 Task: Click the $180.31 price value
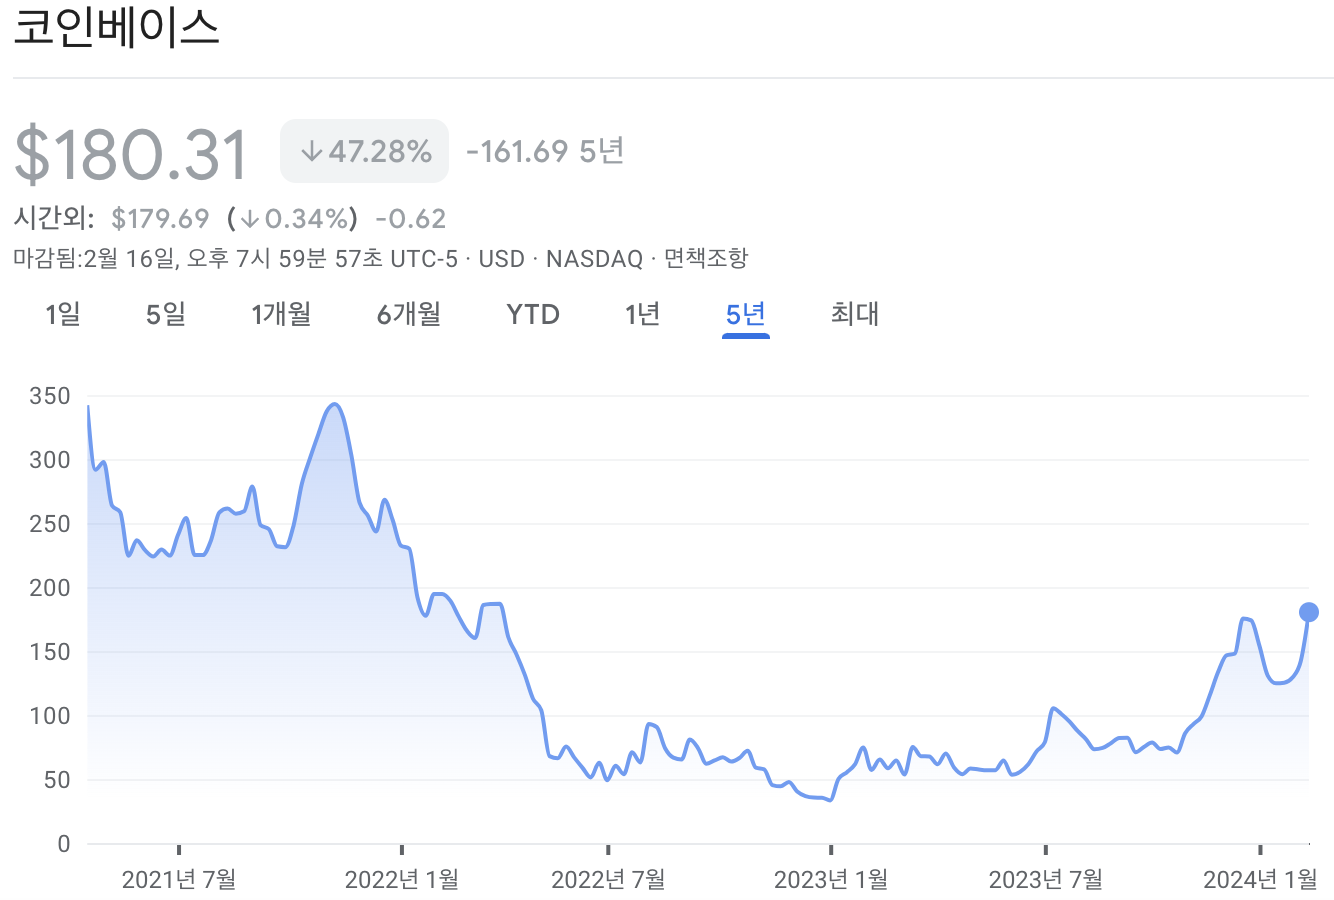[131, 154]
